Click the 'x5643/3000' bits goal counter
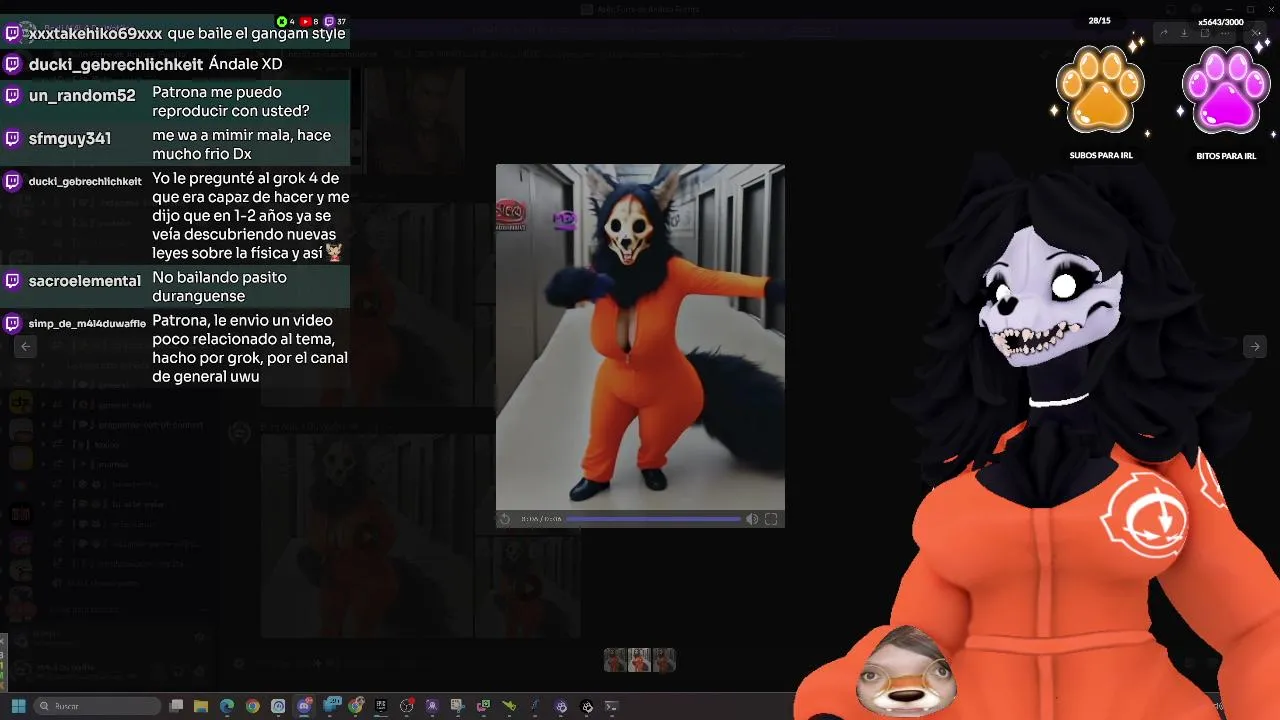 pyautogui.click(x=1221, y=22)
